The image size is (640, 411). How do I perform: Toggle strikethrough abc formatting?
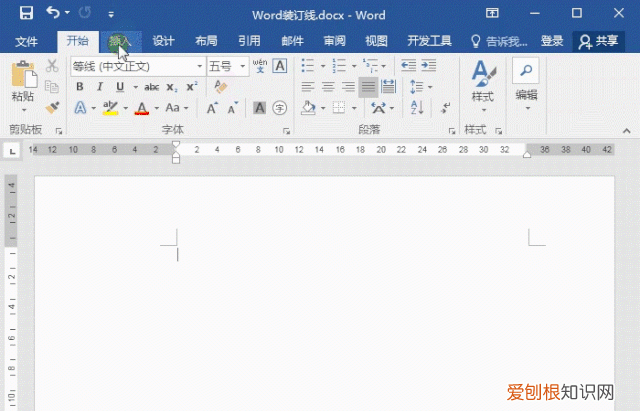pyautogui.click(x=151, y=87)
